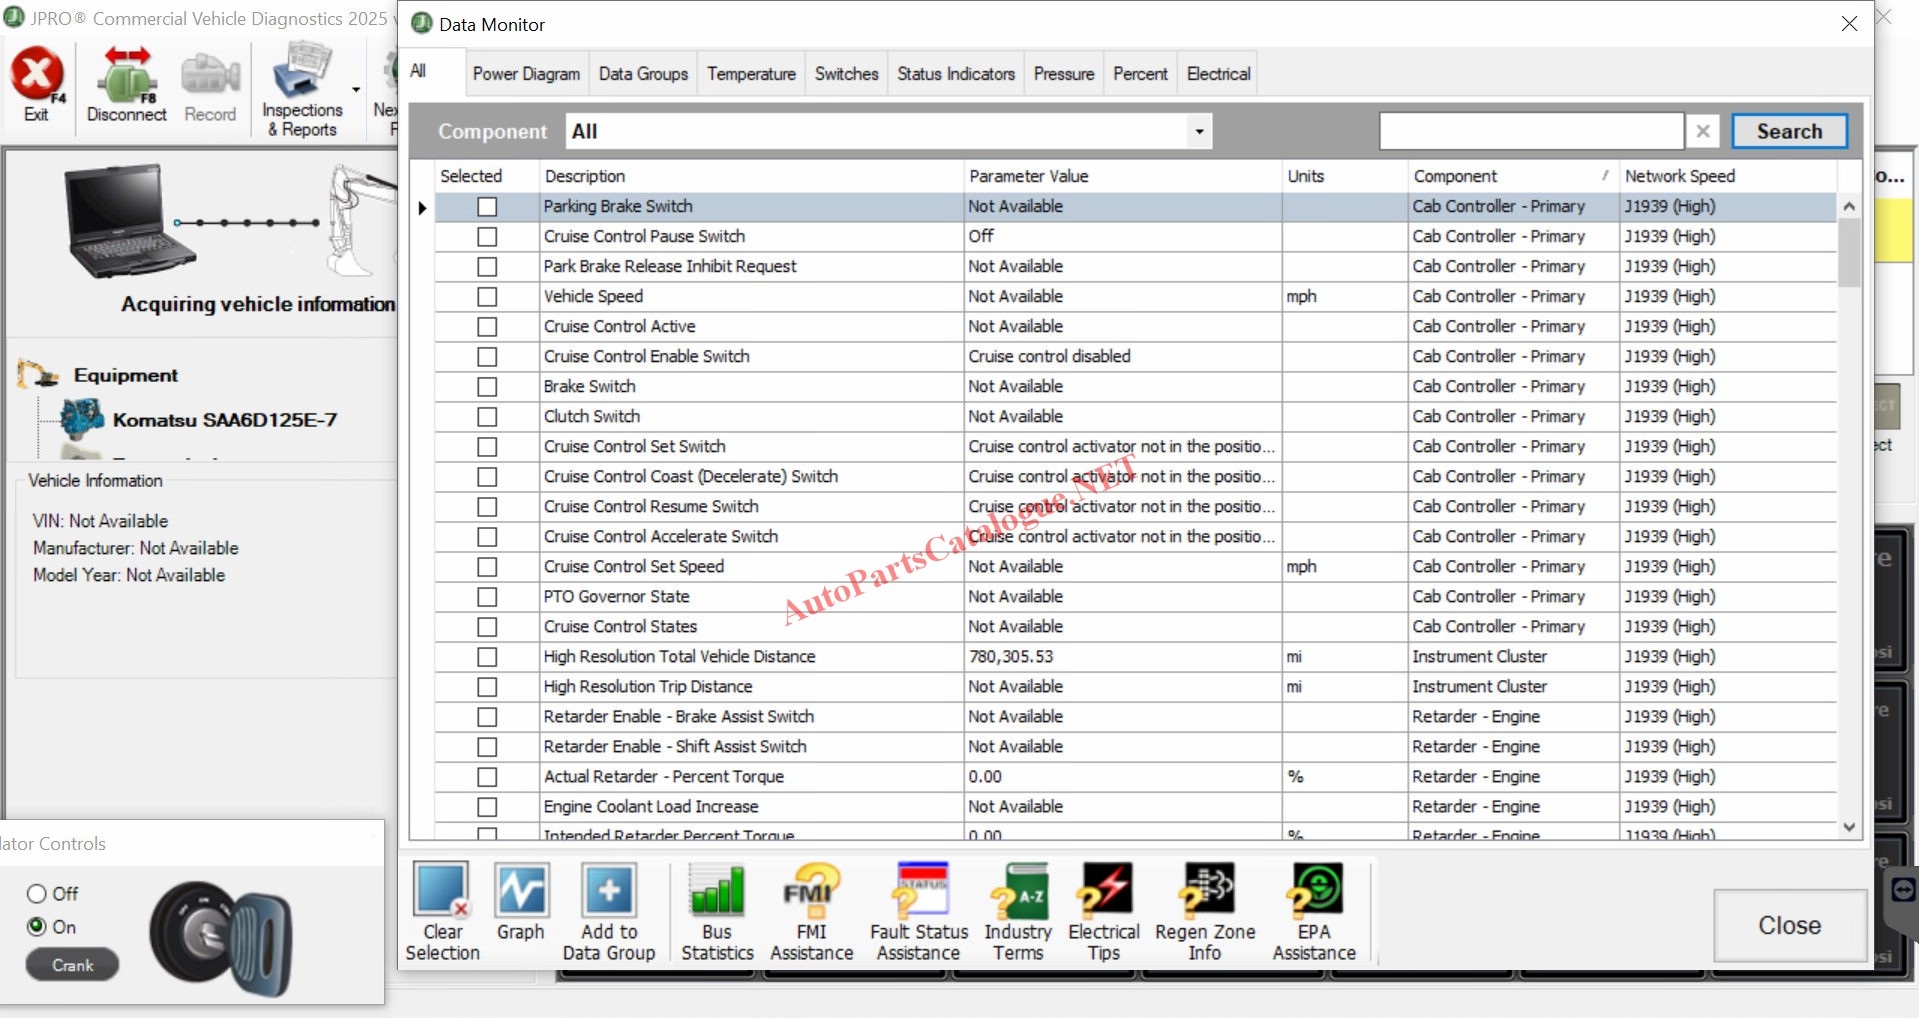
Task: Select the Vehicle Speed row checkbox
Action: tap(487, 297)
